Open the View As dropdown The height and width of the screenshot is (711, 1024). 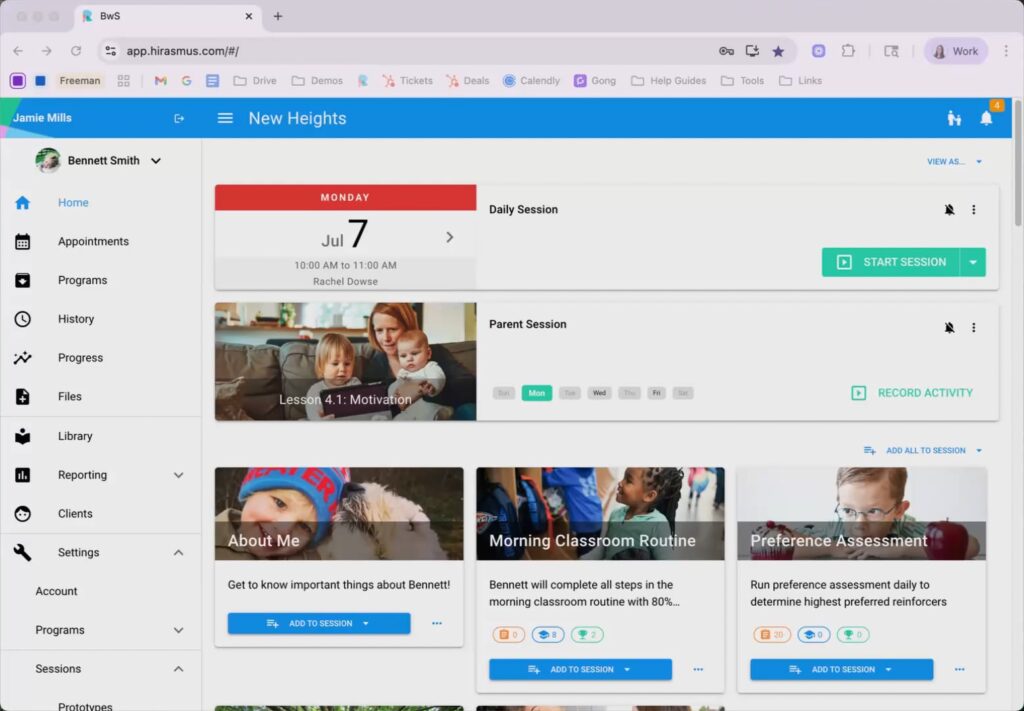(x=954, y=161)
